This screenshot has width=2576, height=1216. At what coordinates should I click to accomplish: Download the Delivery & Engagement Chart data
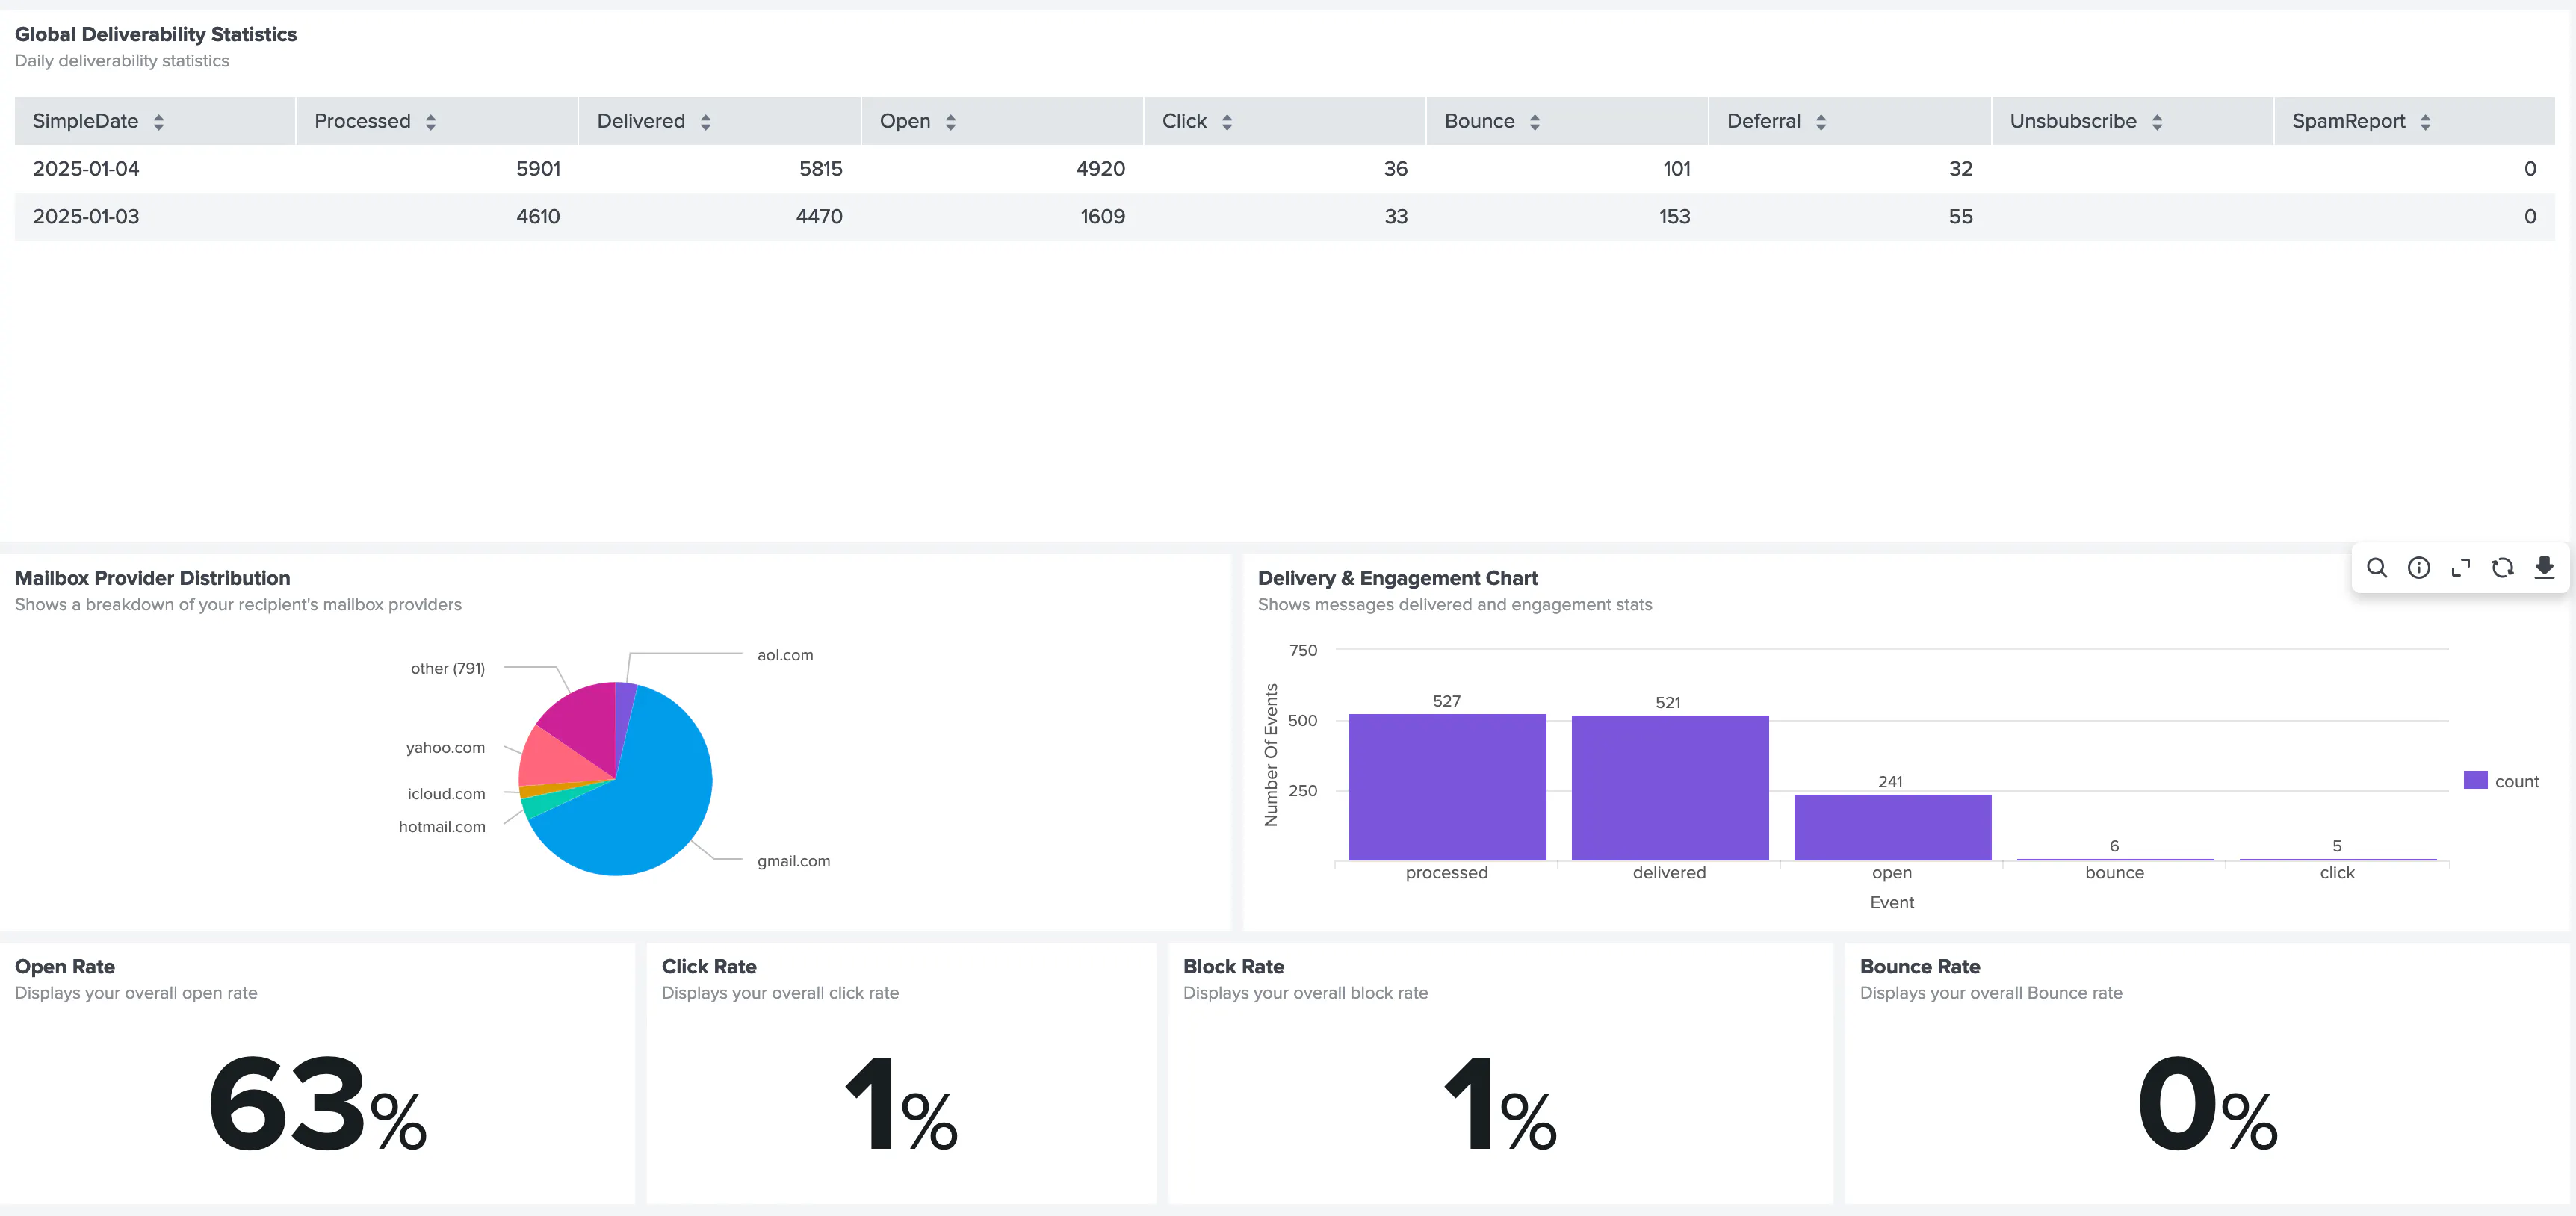pyautogui.click(x=2544, y=568)
